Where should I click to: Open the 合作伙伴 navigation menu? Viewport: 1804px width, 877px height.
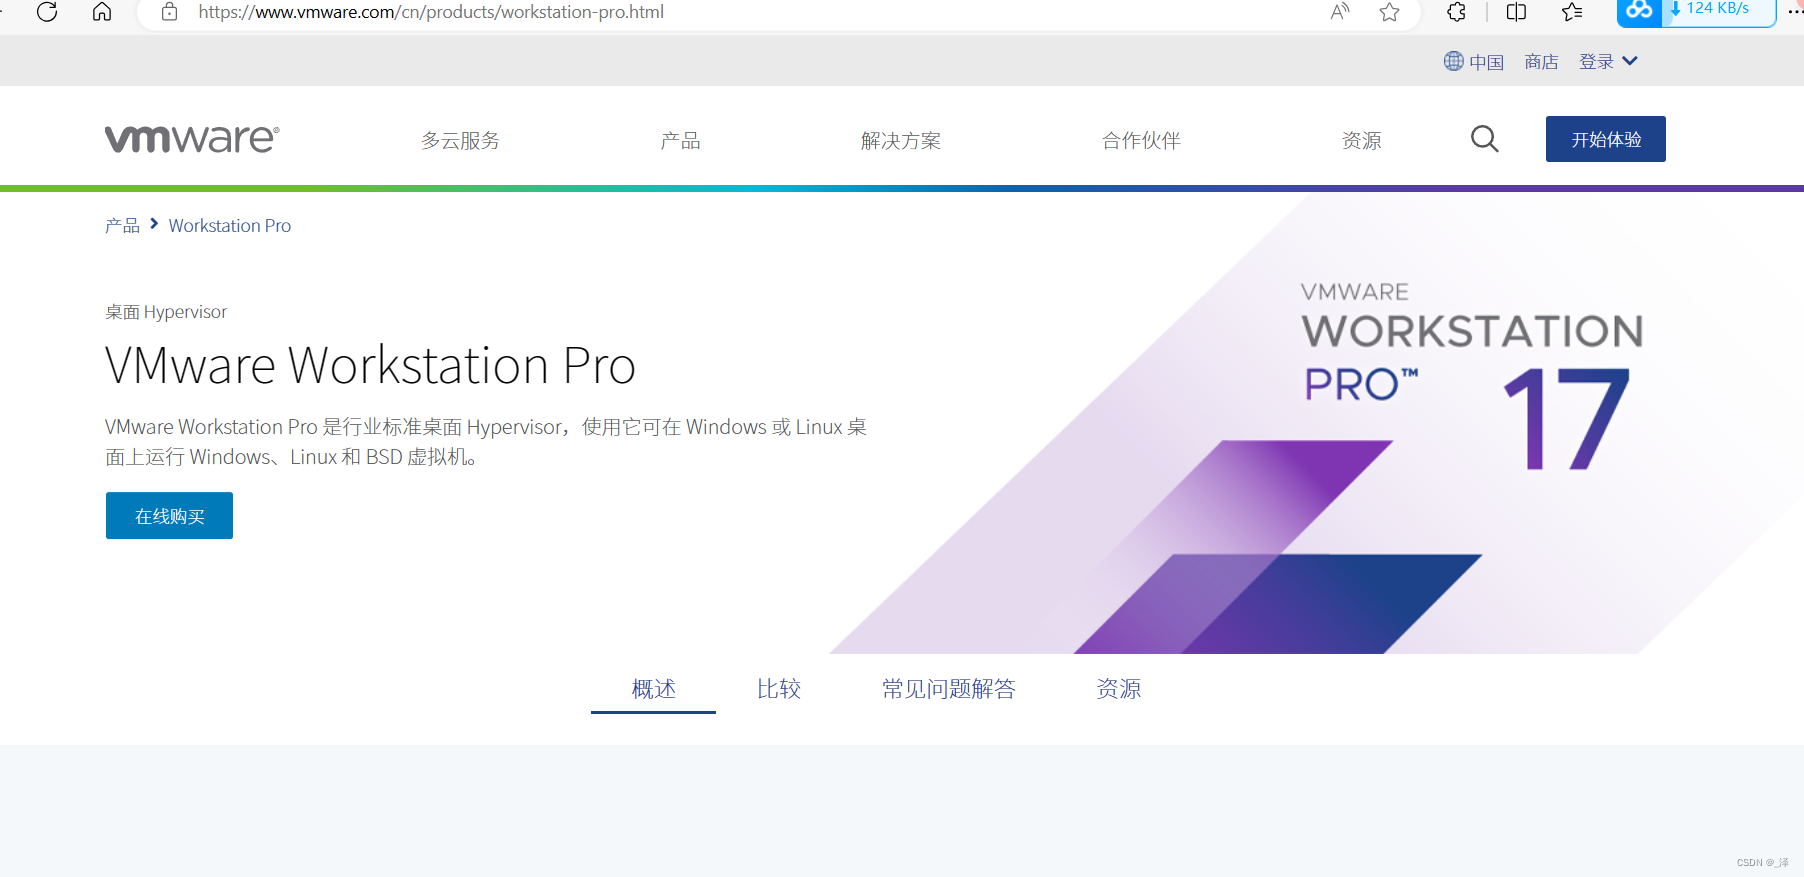click(x=1141, y=140)
